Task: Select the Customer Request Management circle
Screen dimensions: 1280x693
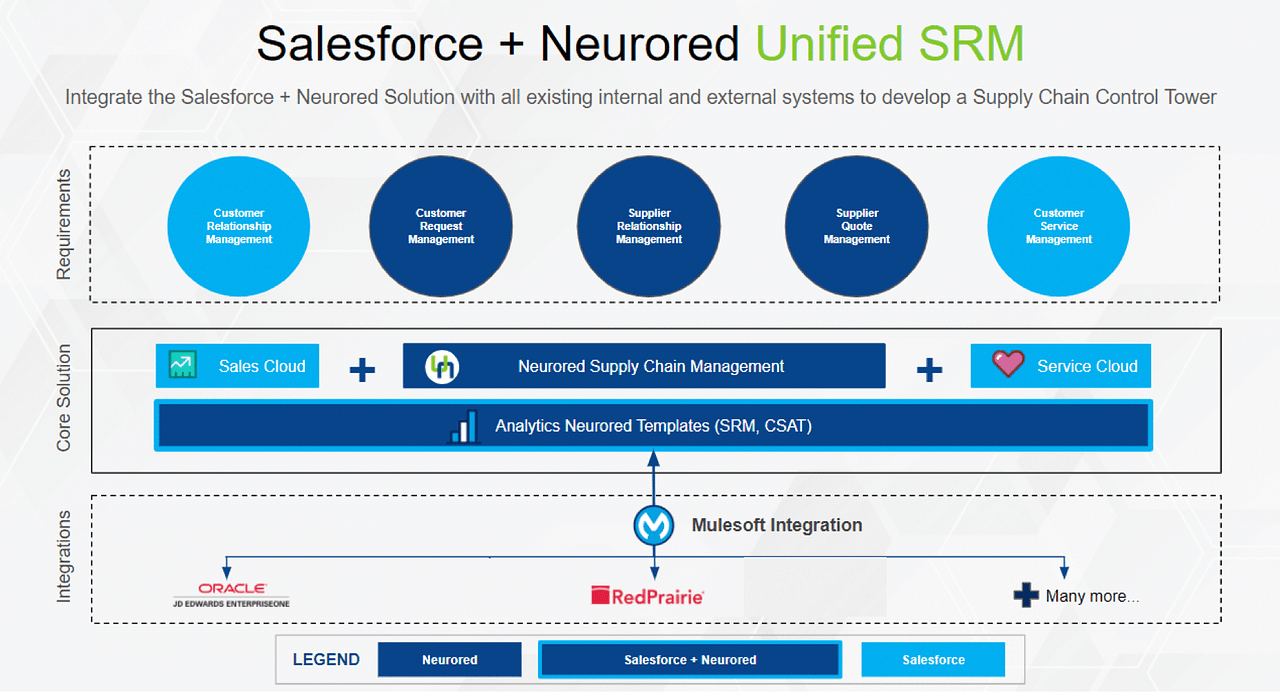Action: pyautogui.click(x=441, y=226)
